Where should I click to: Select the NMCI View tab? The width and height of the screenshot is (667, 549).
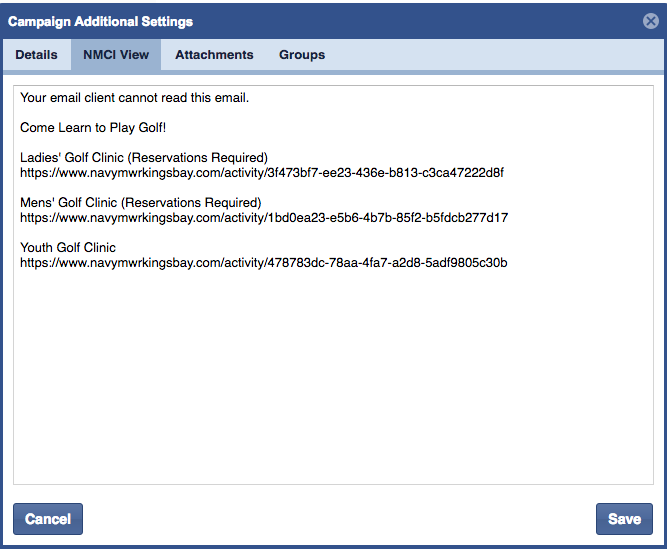[x=116, y=55]
